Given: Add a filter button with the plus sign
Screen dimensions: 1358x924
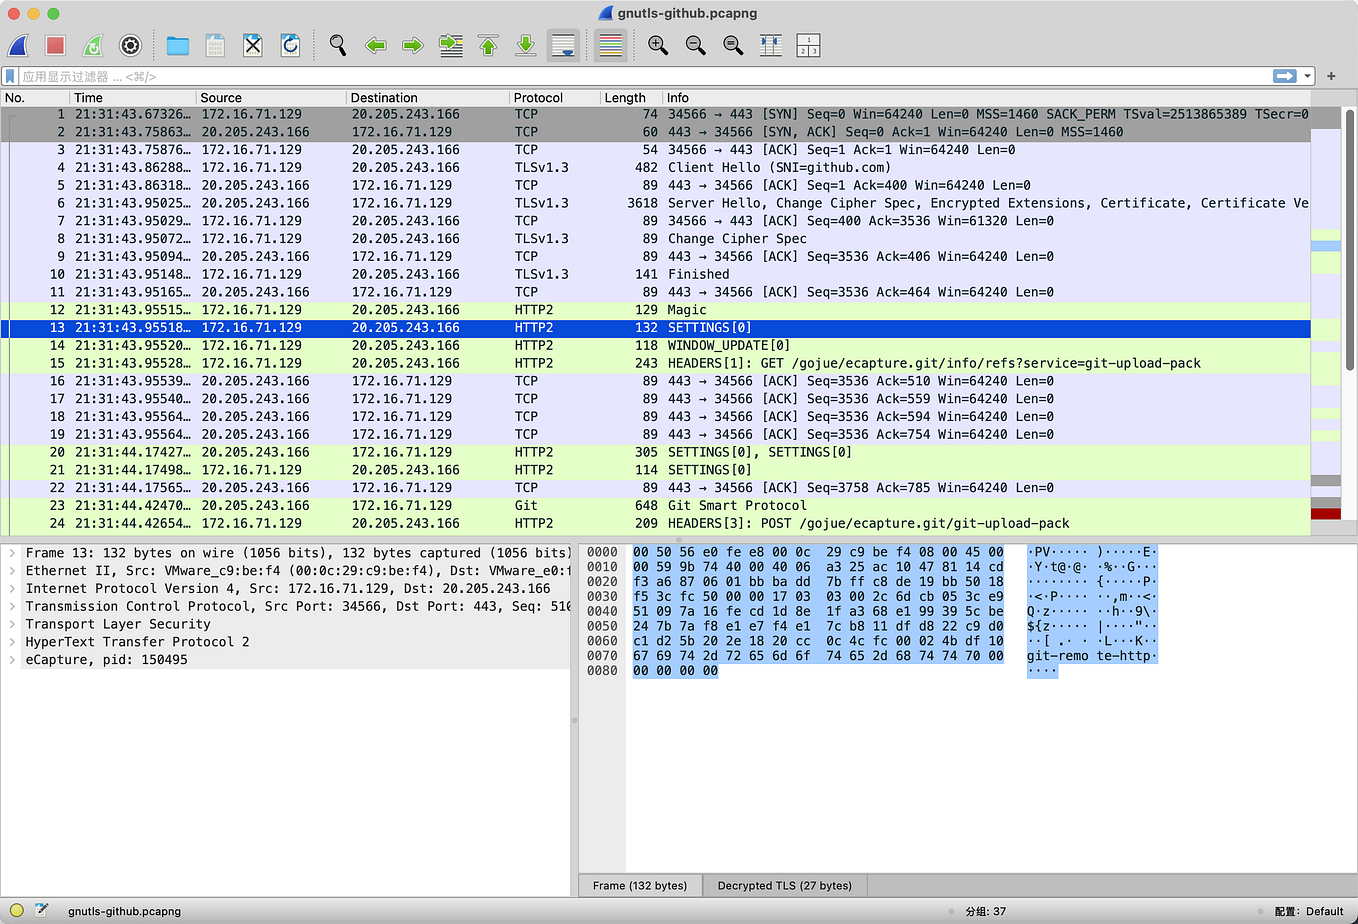Looking at the screenshot, I should point(1330,75).
